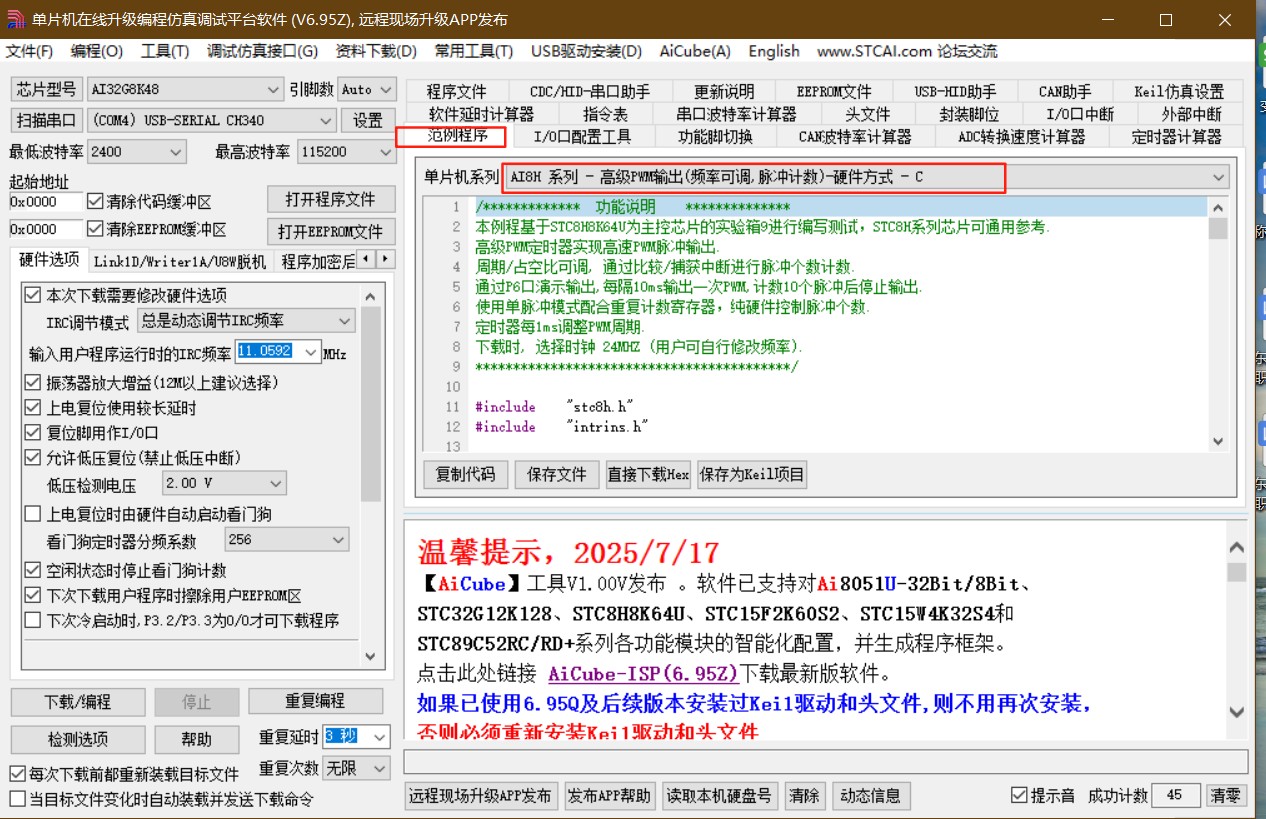Viewport: 1266px width, 819px height.
Task: Toggle 每次下载前都重新装载目标文件 checkbox
Action: [x=17, y=774]
